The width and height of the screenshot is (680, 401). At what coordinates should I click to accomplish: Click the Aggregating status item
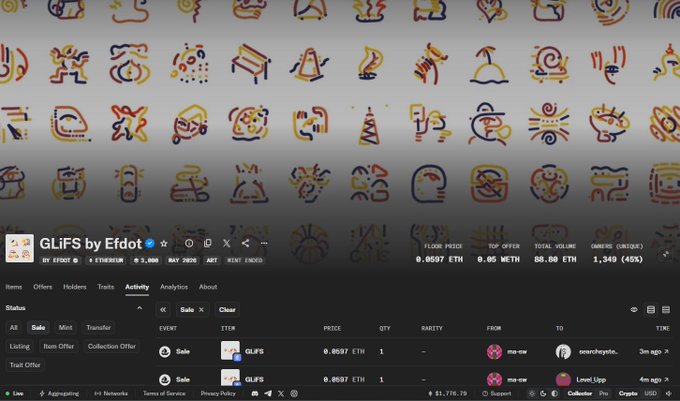click(59, 394)
